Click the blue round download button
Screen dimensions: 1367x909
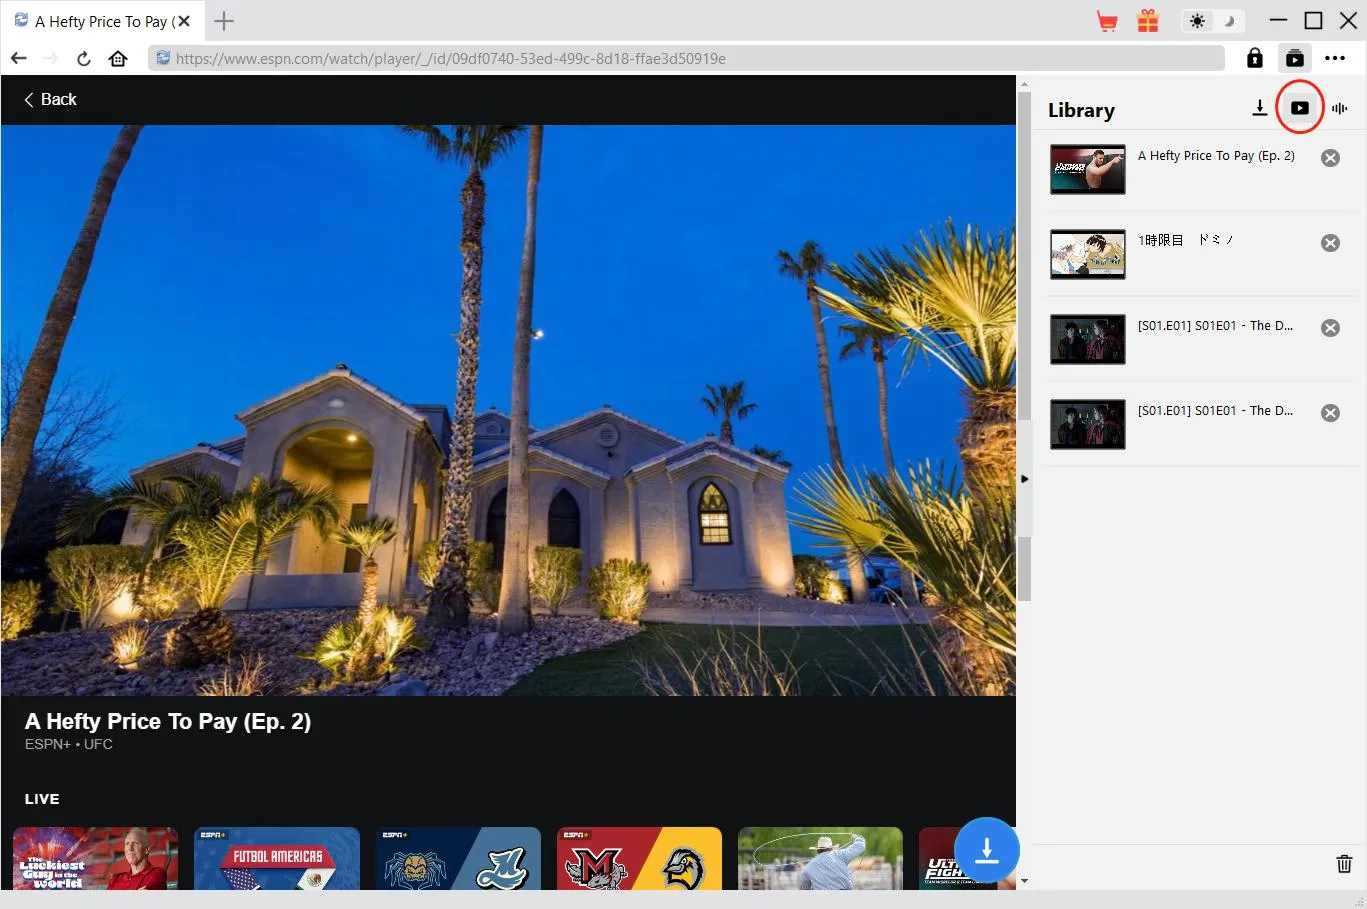pyautogui.click(x=986, y=850)
